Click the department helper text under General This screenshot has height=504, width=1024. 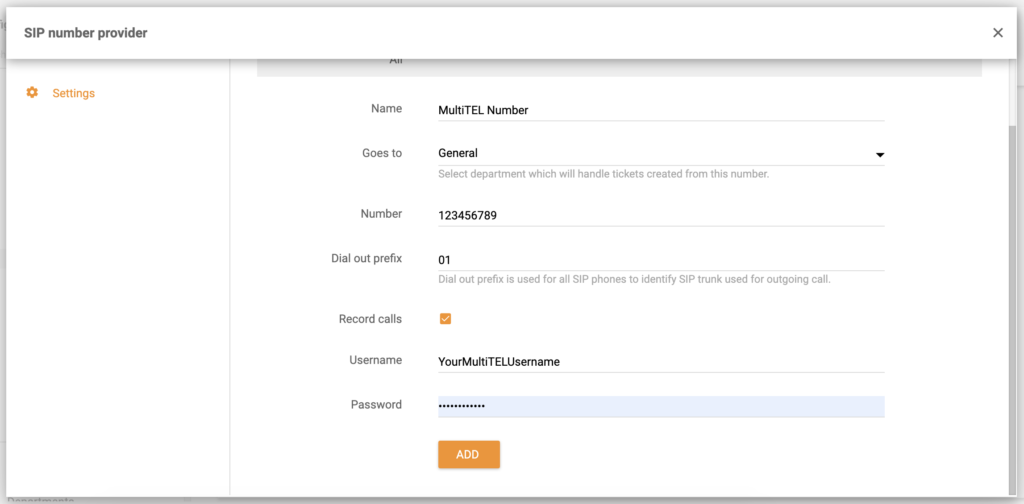pyautogui.click(x=603, y=174)
